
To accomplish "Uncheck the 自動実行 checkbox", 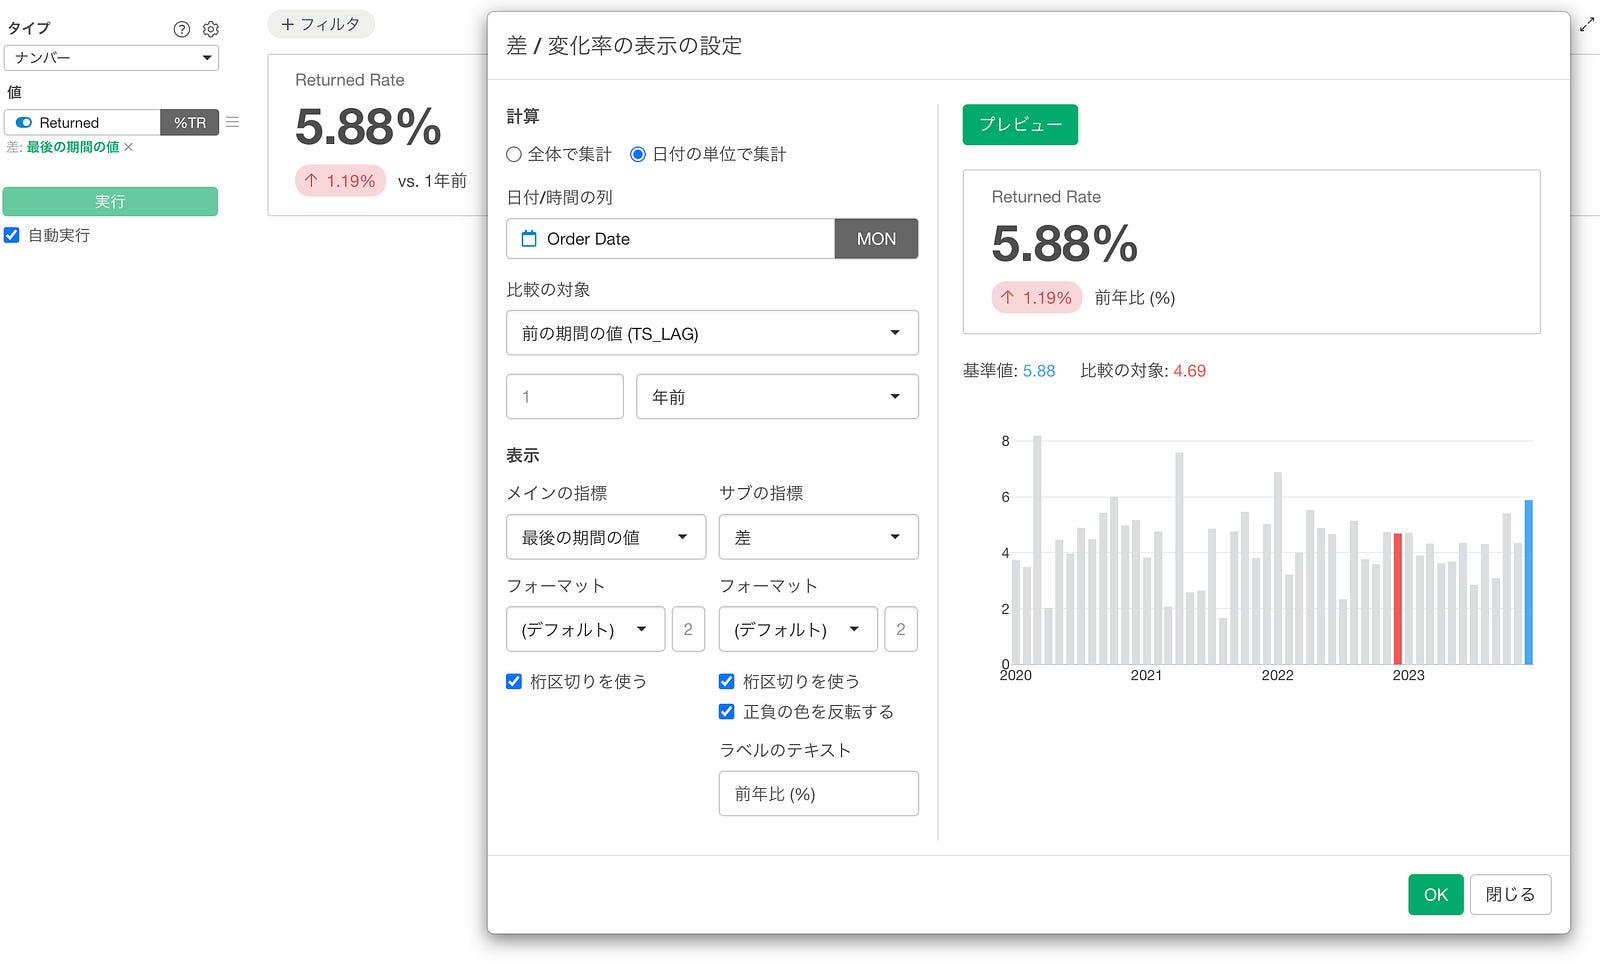I will coord(11,236).
